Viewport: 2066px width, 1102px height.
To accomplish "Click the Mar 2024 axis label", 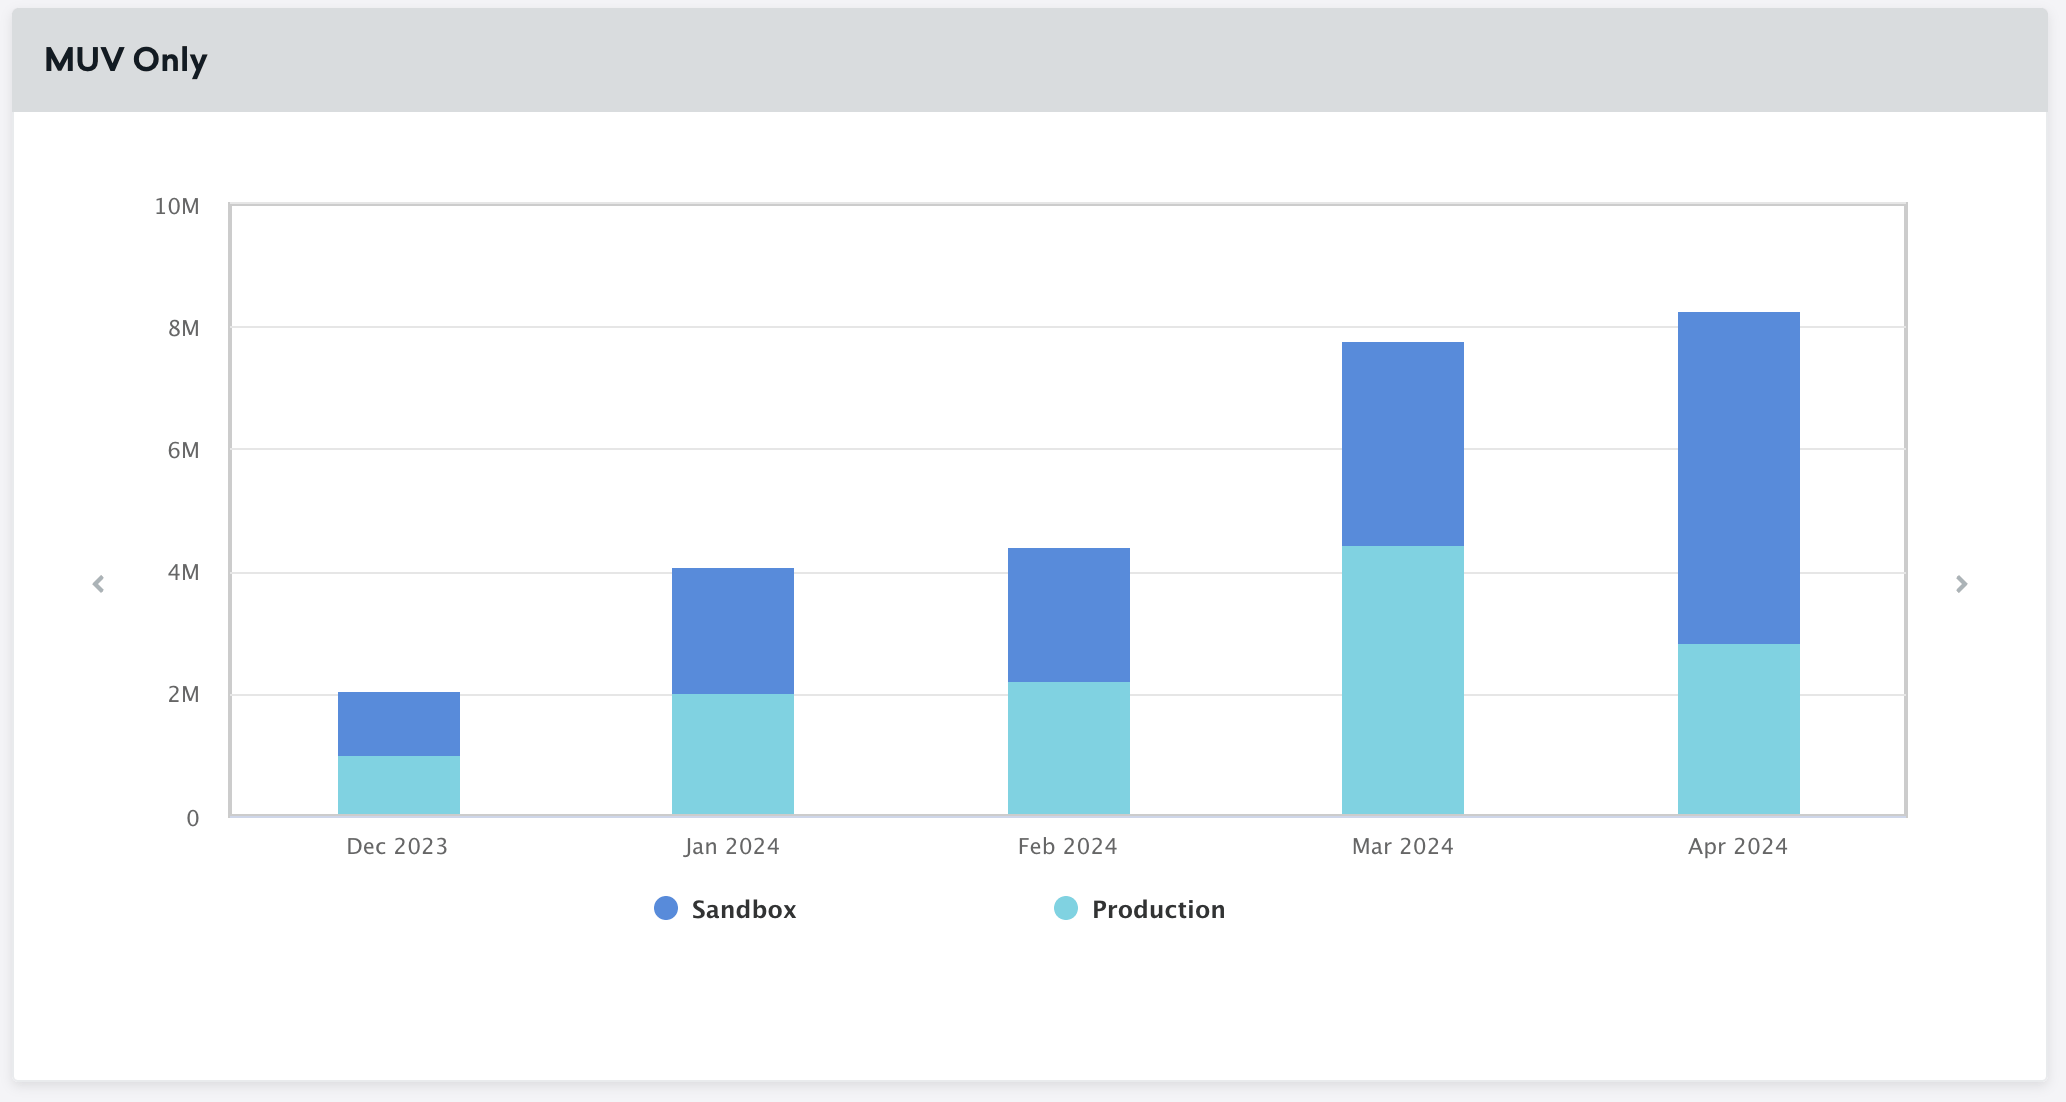I will point(1403,846).
